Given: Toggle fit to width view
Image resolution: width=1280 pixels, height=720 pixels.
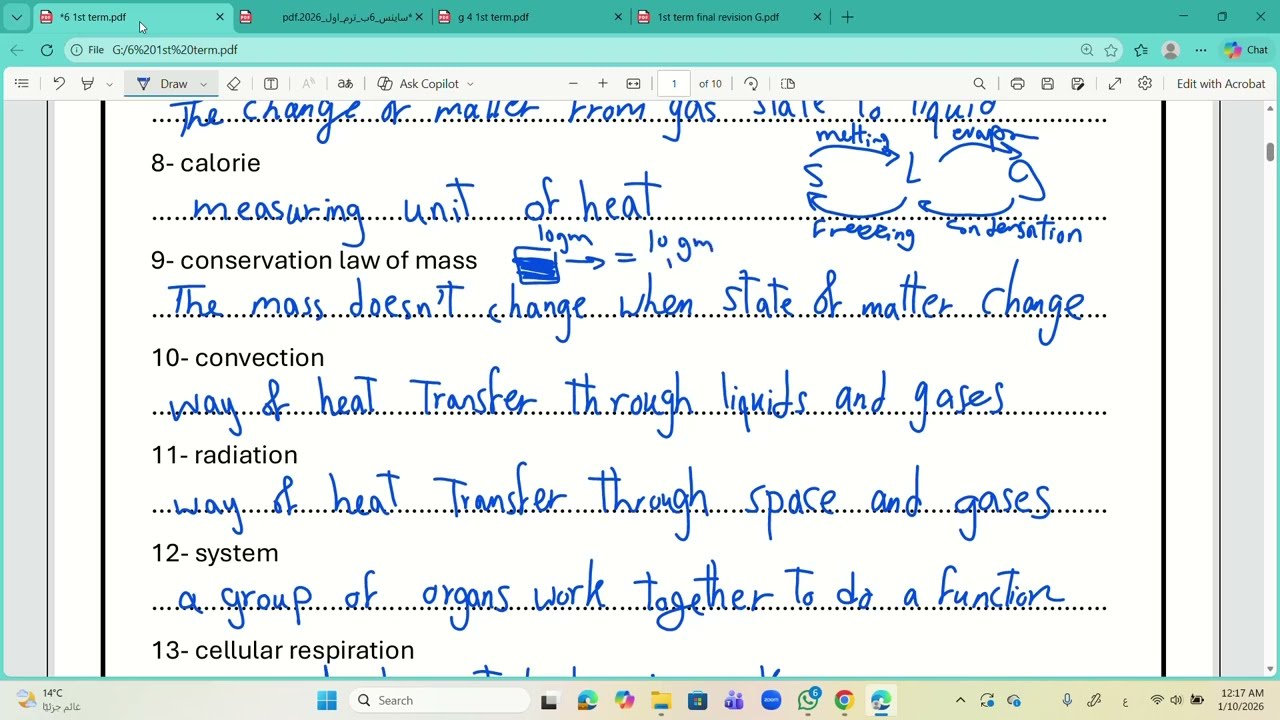Looking at the screenshot, I should pyautogui.click(x=633, y=84).
